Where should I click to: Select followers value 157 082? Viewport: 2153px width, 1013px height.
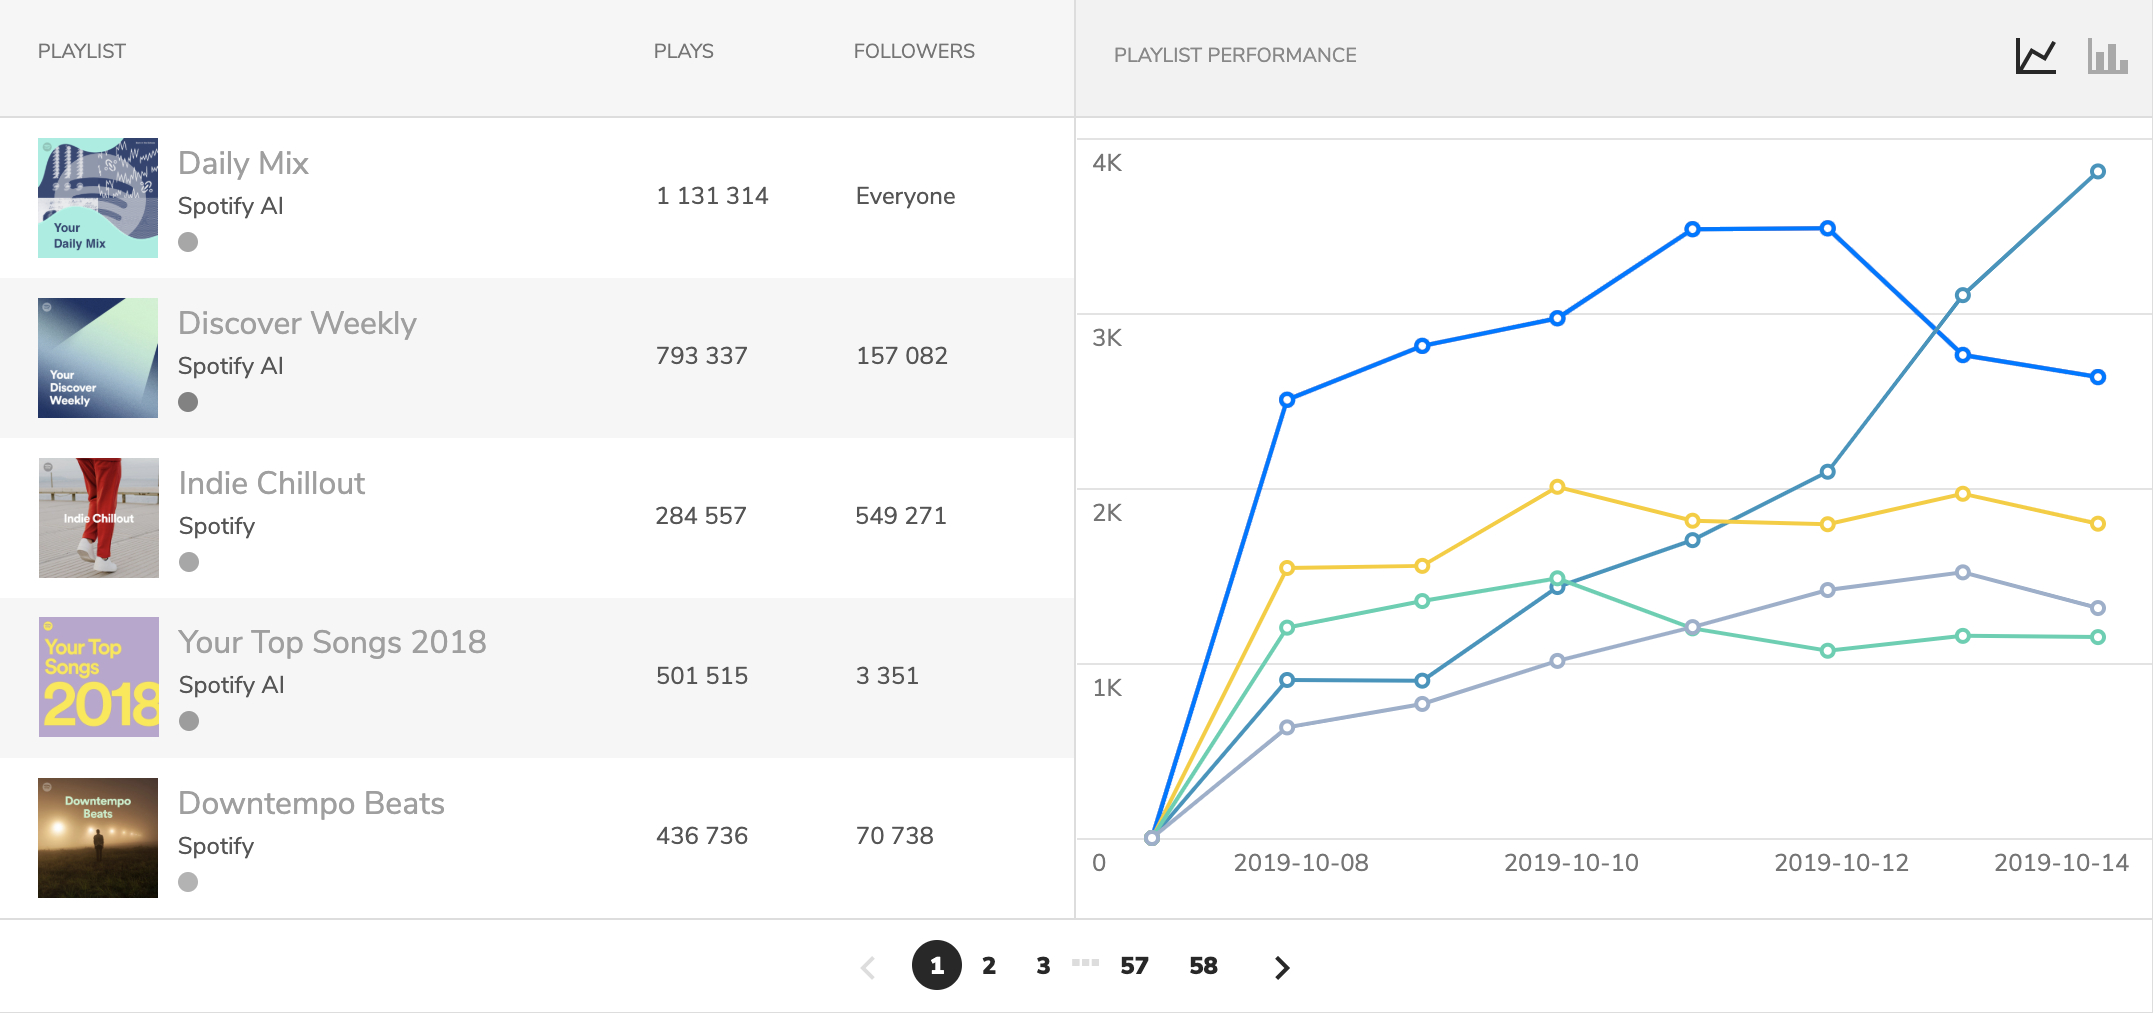[x=902, y=356]
